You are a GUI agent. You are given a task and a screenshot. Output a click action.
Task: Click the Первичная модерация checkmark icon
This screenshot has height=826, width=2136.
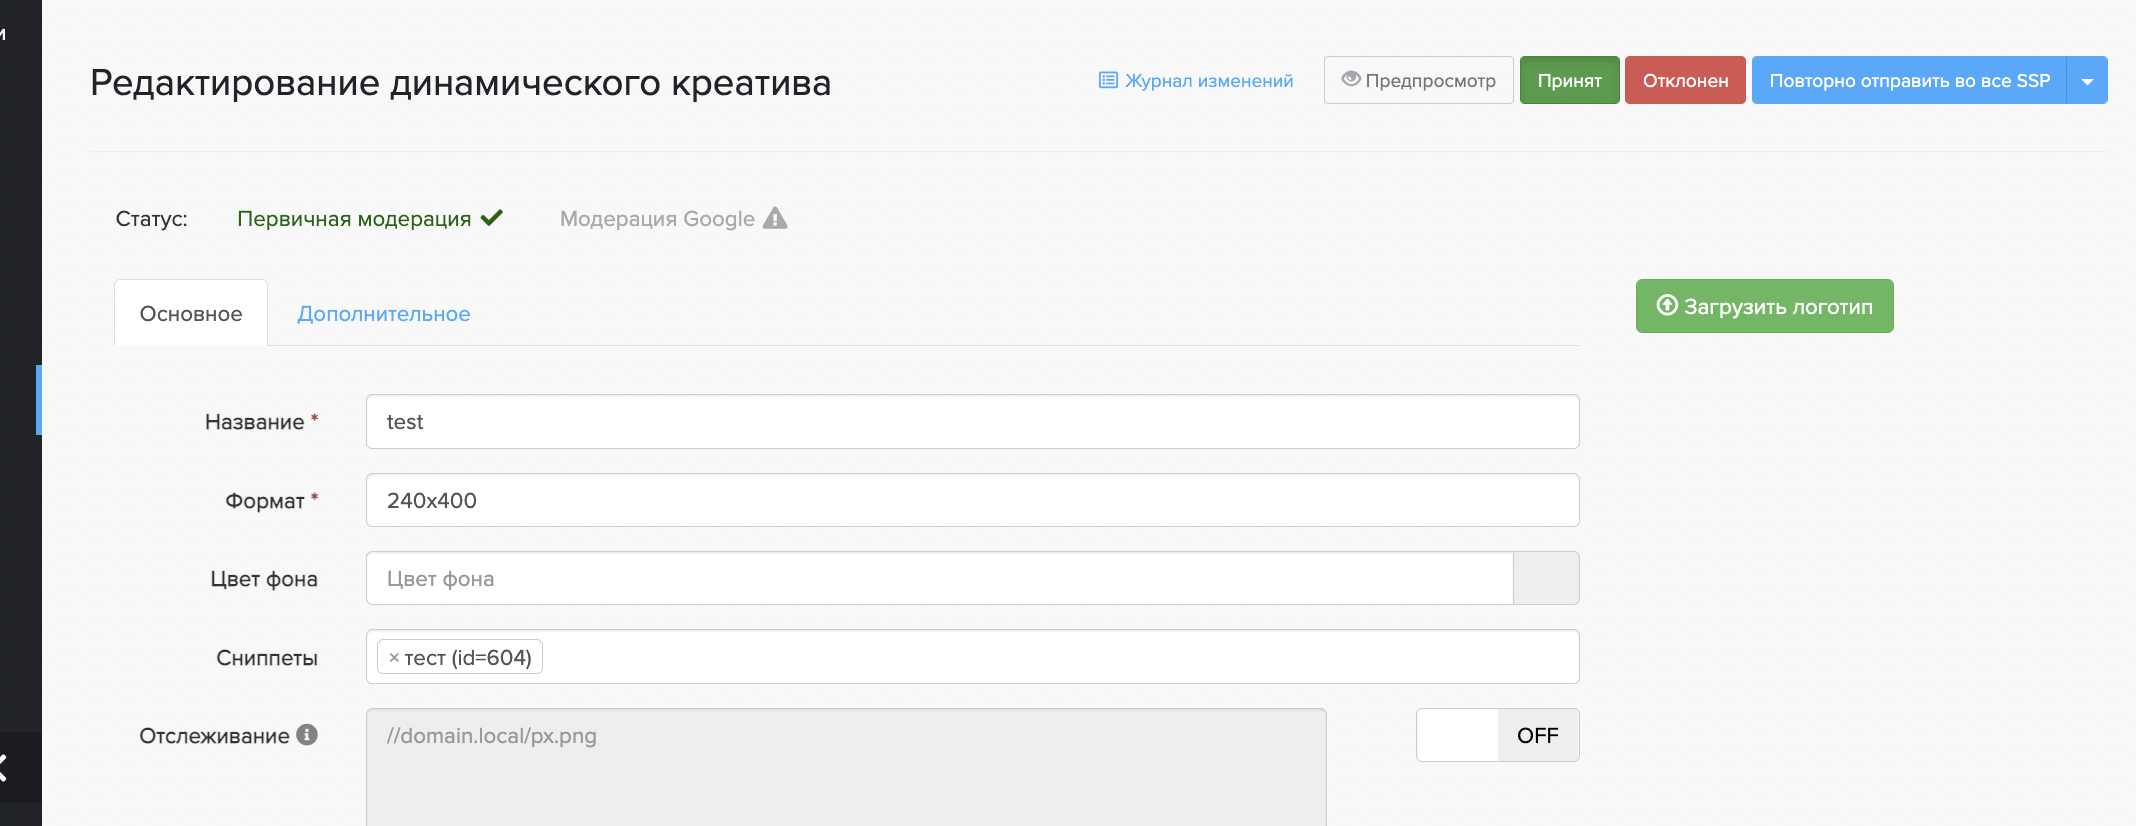491,218
